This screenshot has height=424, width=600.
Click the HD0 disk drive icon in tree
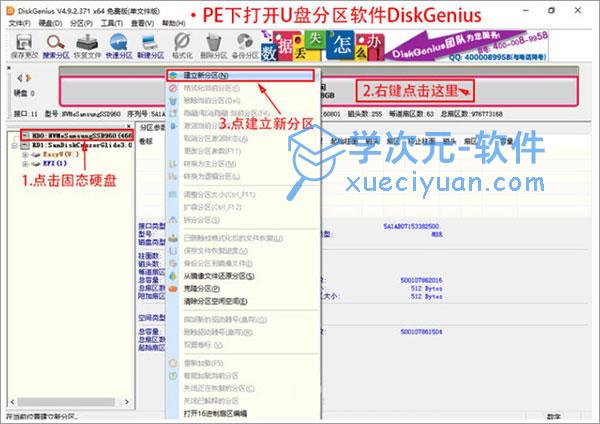tap(25, 135)
